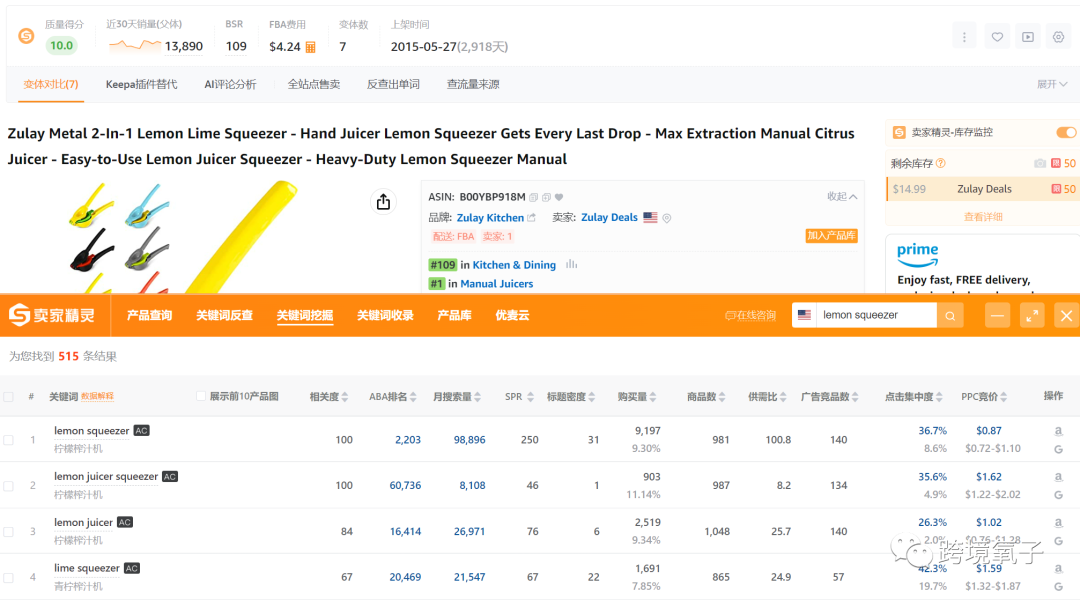Click PPC bid value $1.62
The height and width of the screenshot is (600, 1080).
tap(988, 477)
